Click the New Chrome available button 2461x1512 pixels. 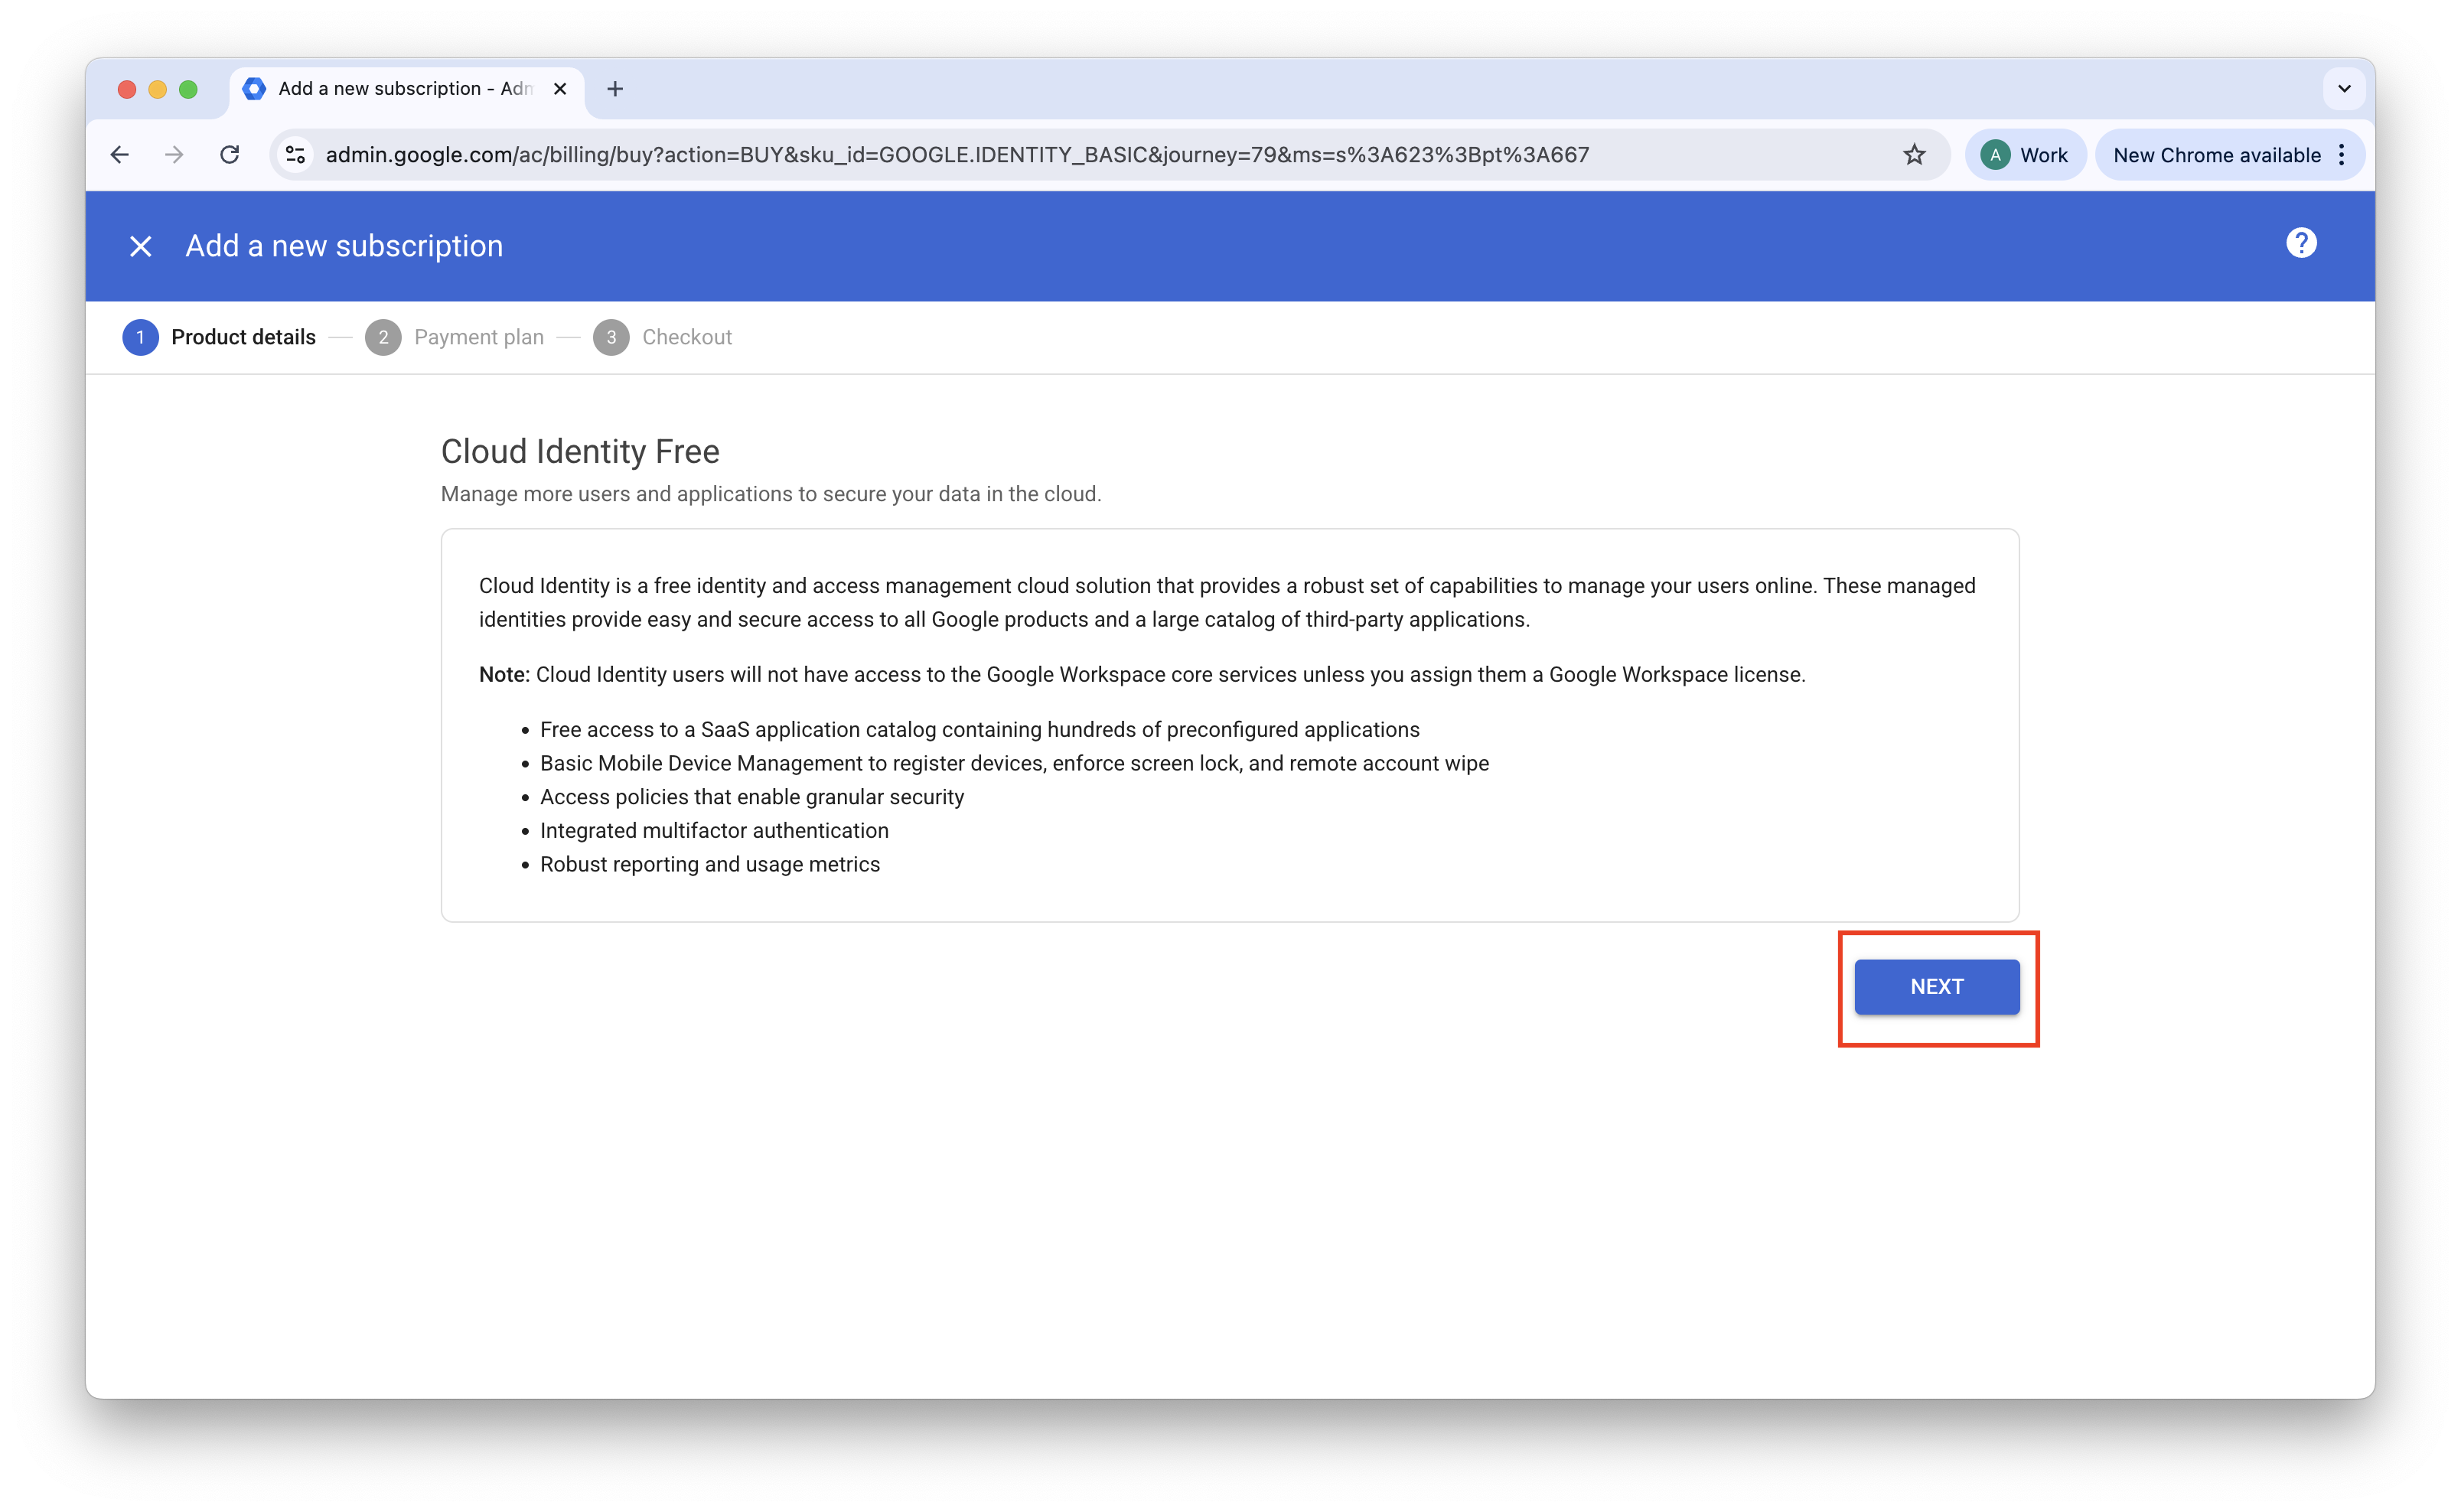tap(2215, 155)
